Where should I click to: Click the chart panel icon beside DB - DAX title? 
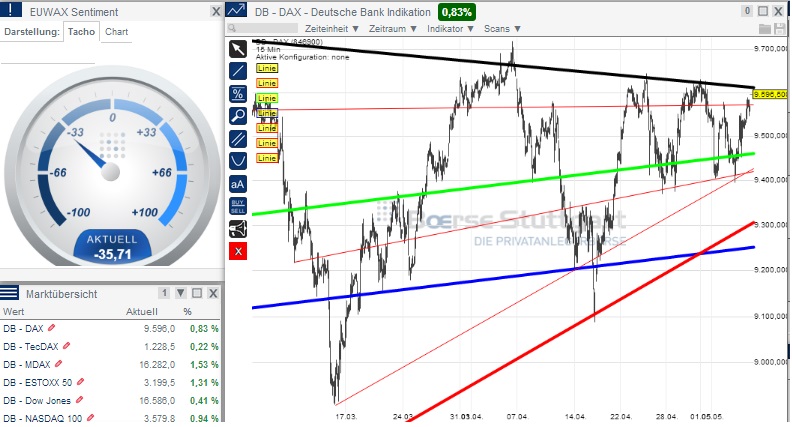pyautogui.click(x=236, y=10)
